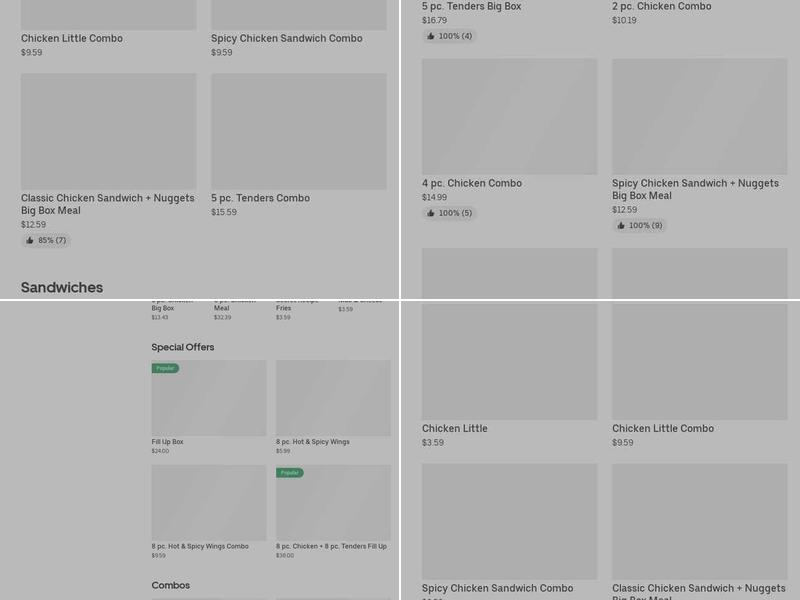The height and width of the screenshot is (600, 800).
Task: Open the 8 pc. Hot & Spicy Wings image
Action: tap(333, 398)
